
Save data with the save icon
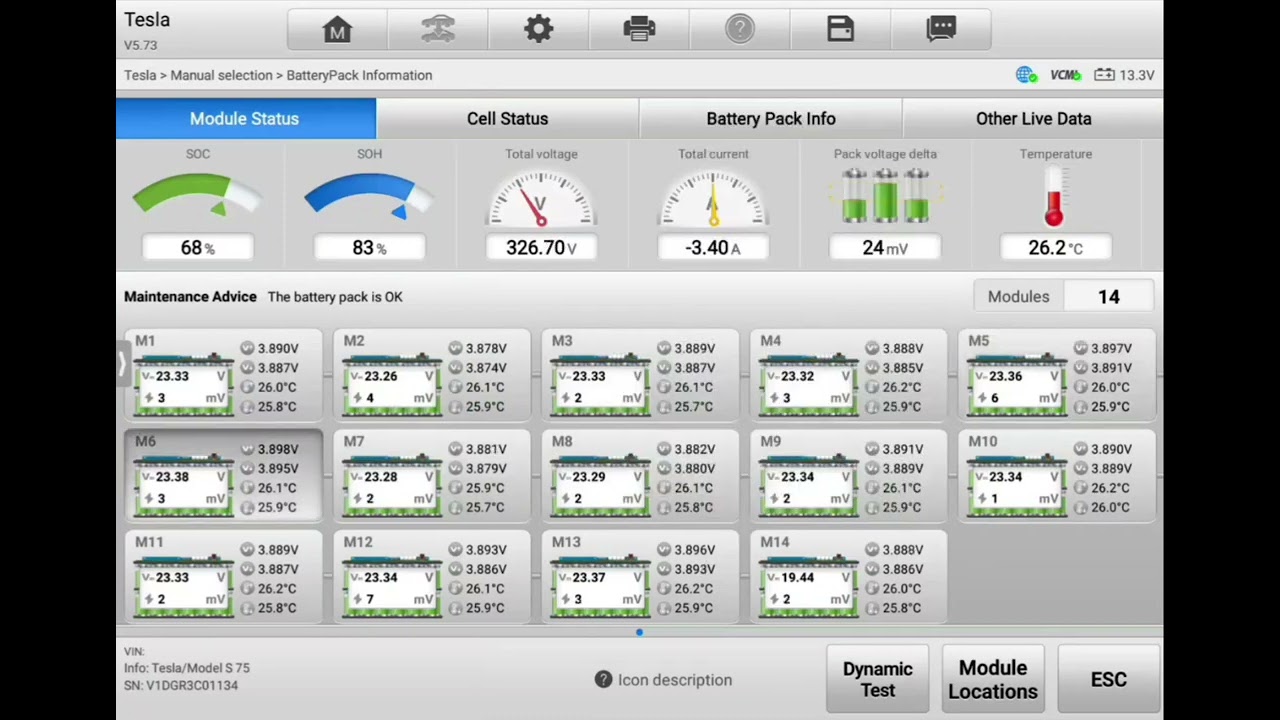(x=840, y=29)
